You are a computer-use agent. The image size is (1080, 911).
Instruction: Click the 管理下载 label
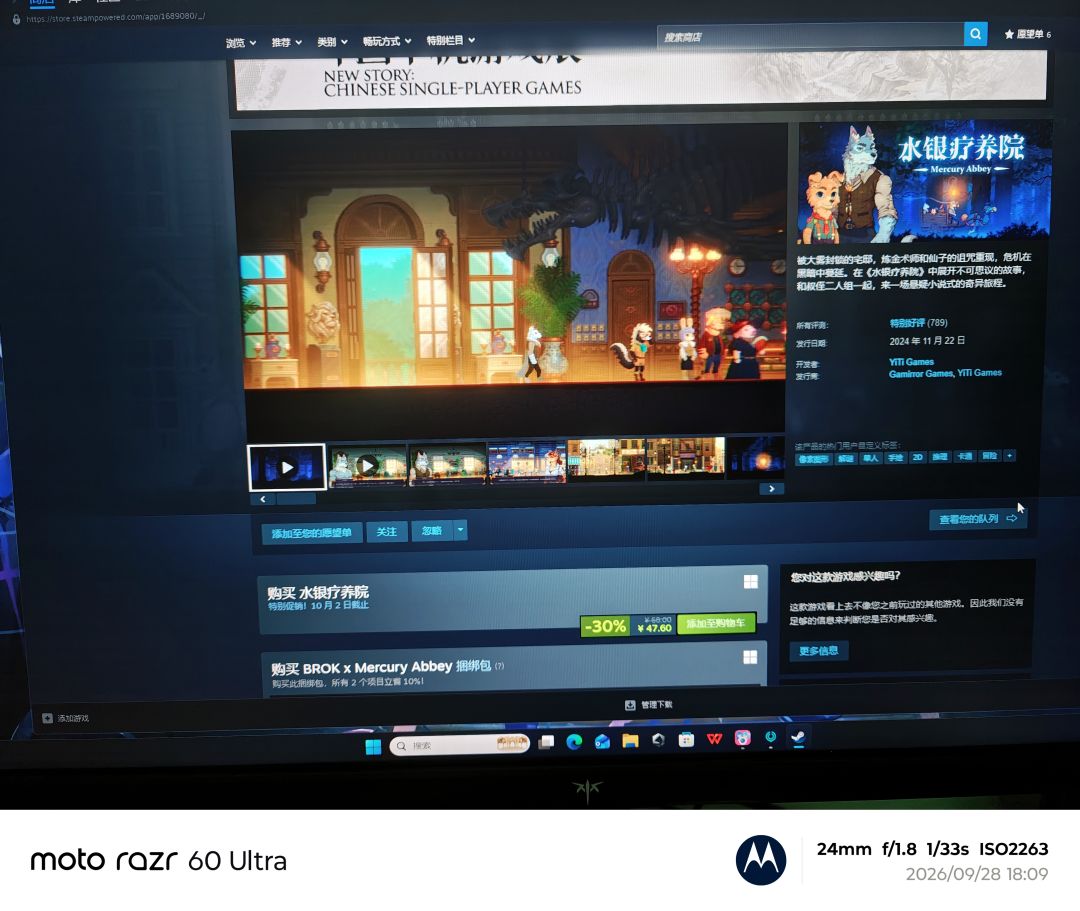click(x=656, y=704)
